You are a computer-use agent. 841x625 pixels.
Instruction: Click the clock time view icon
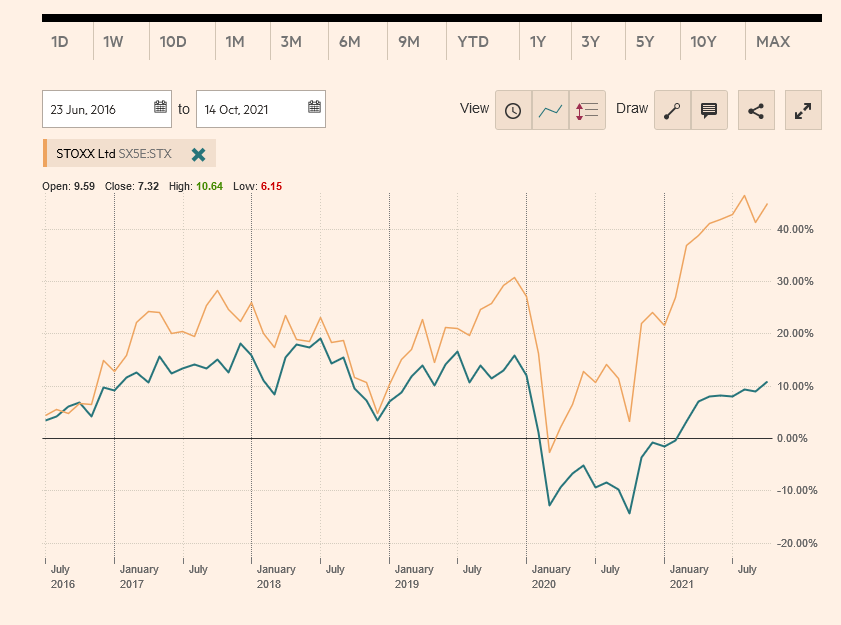(513, 110)
